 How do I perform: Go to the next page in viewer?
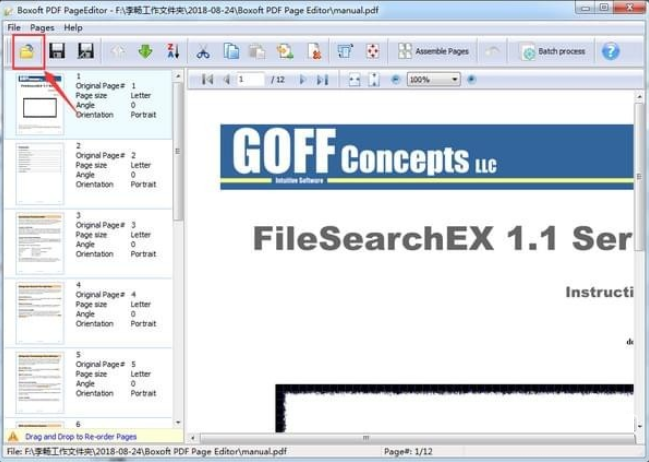tap(302, 79)
